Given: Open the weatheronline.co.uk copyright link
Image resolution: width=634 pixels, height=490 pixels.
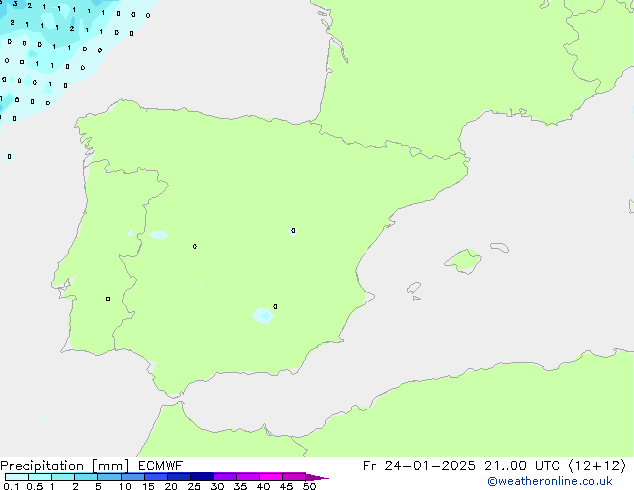Looking at the screenshot, I should pyautogui.click(x=550, y=481).
